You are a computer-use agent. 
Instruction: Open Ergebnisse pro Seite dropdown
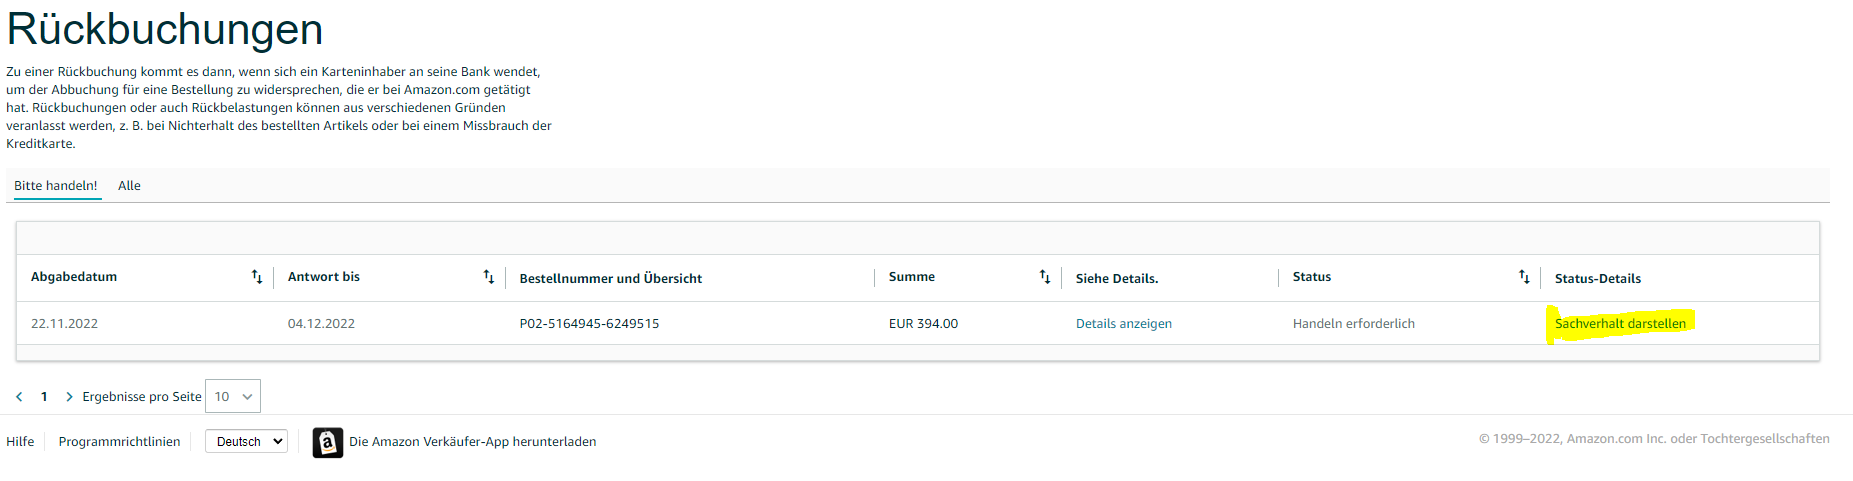point(233,397)
